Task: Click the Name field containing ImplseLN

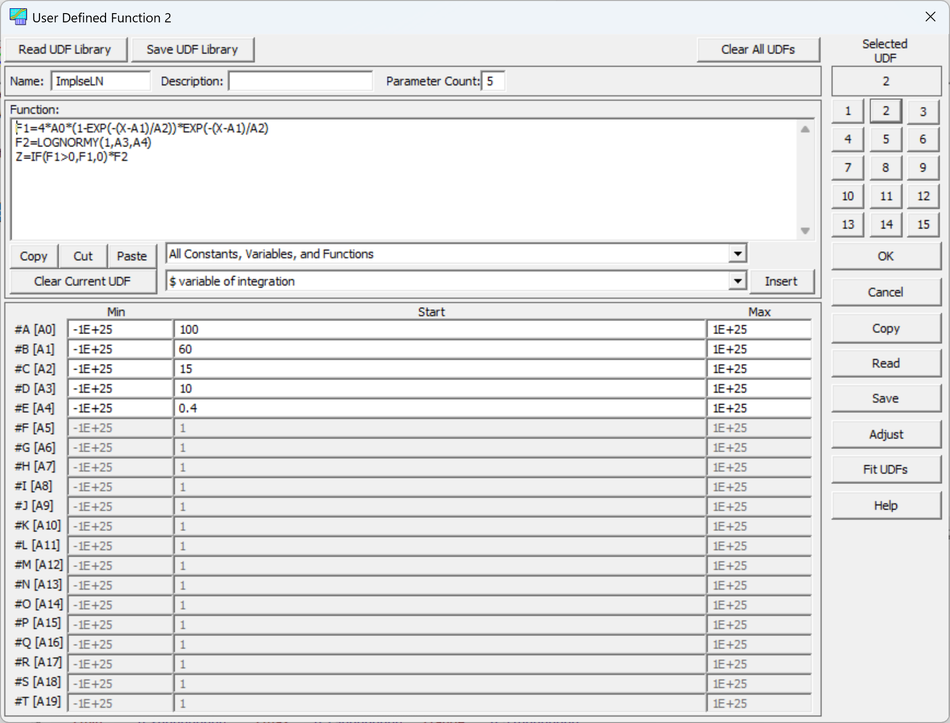Action: pos(101,81)
